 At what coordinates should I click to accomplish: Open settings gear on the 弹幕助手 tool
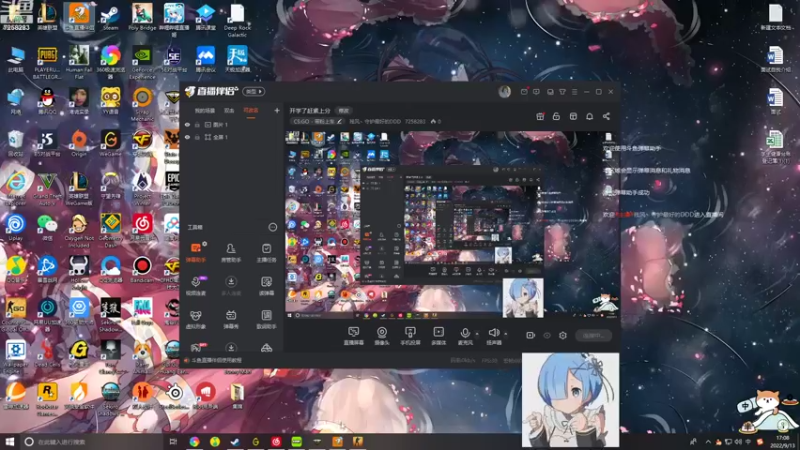[205, 244]
